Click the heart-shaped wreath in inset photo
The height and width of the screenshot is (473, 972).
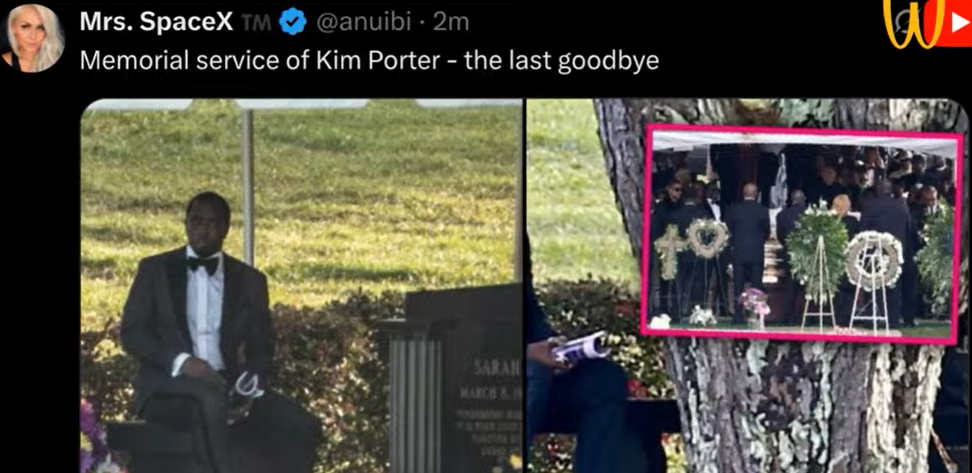[x=707, y=238]
